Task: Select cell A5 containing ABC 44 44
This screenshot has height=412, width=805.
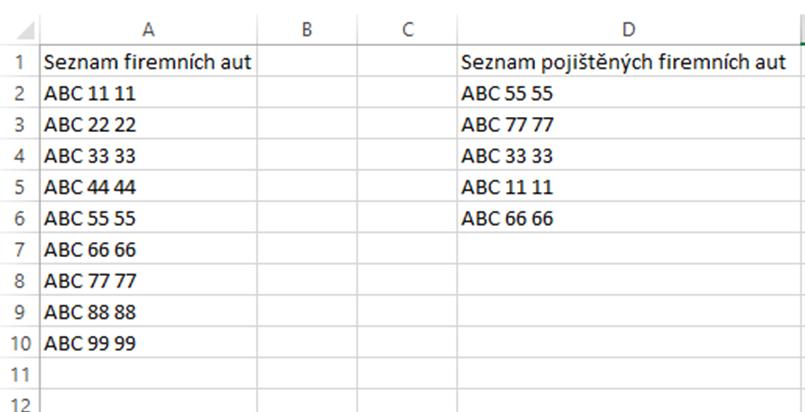Action: [148, 186]
